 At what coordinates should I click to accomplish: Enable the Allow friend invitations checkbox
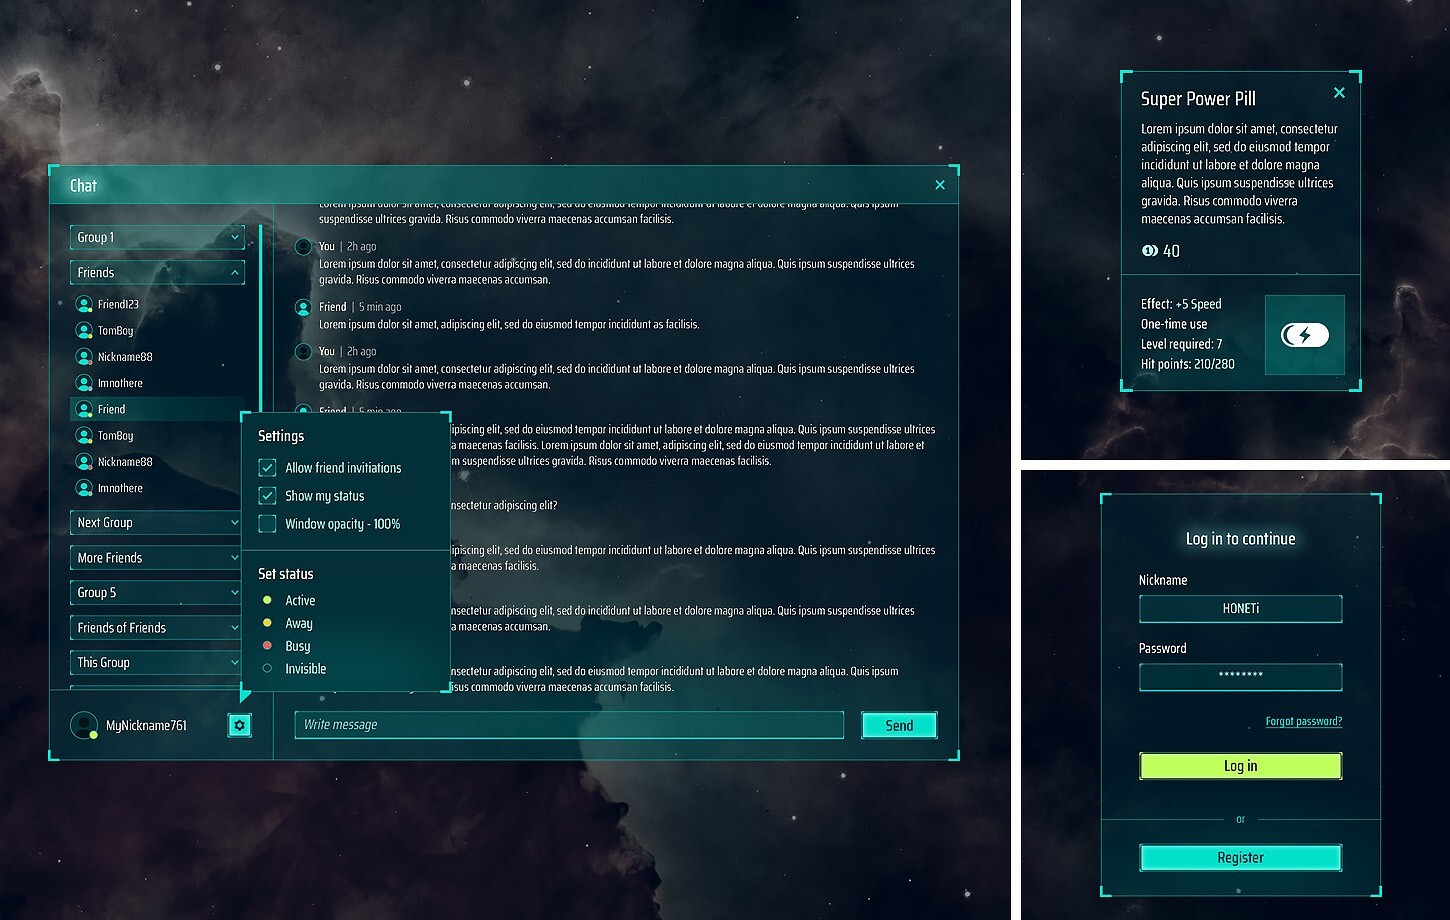(x=267, y=467)
